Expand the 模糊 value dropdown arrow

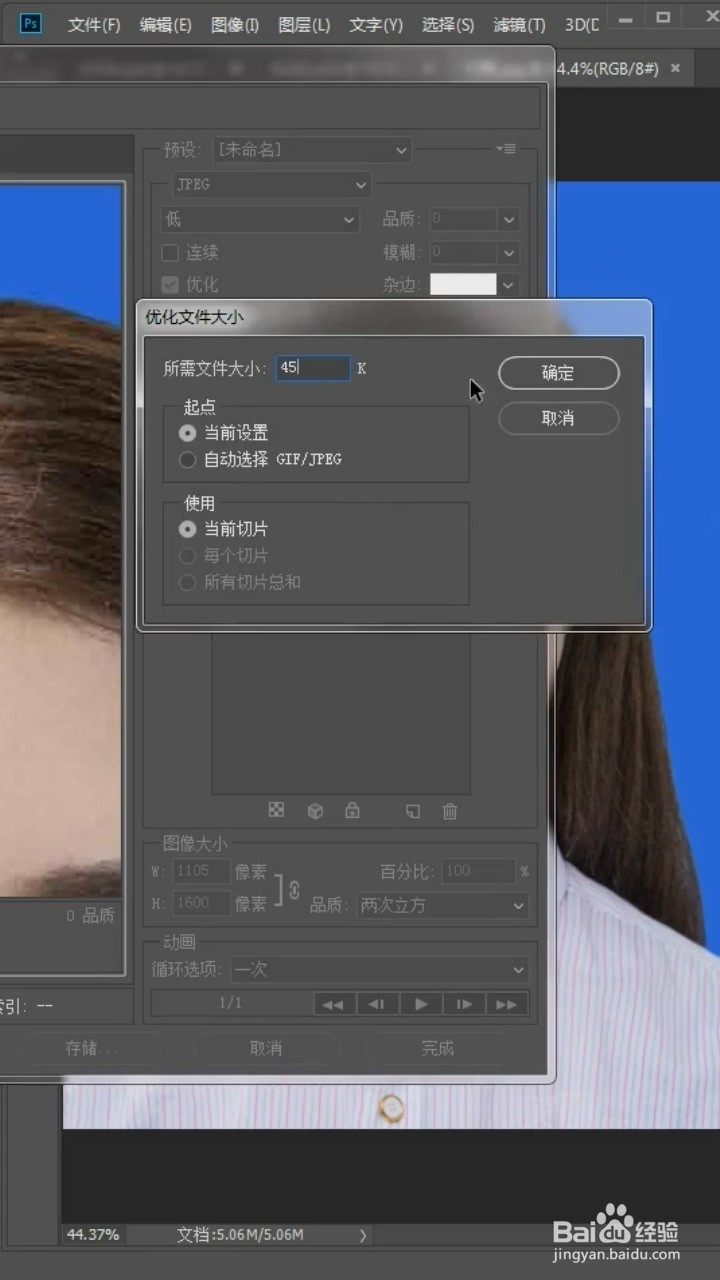[508, 252]
